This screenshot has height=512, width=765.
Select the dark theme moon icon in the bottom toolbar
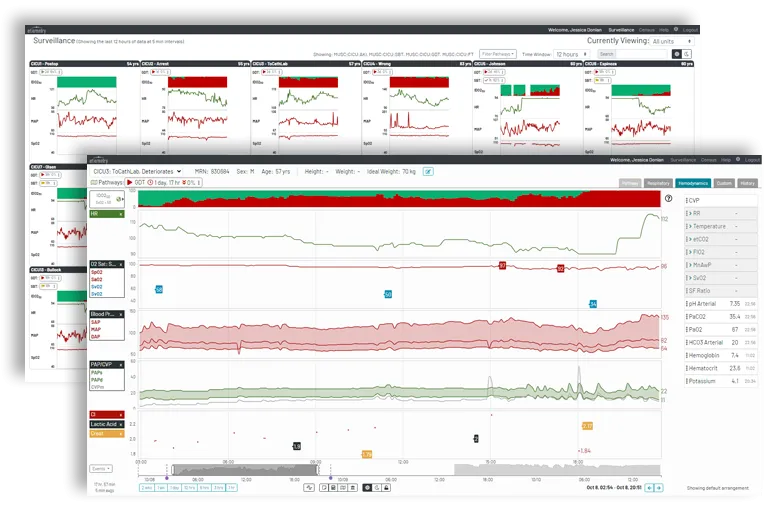[x=377, y=488]
